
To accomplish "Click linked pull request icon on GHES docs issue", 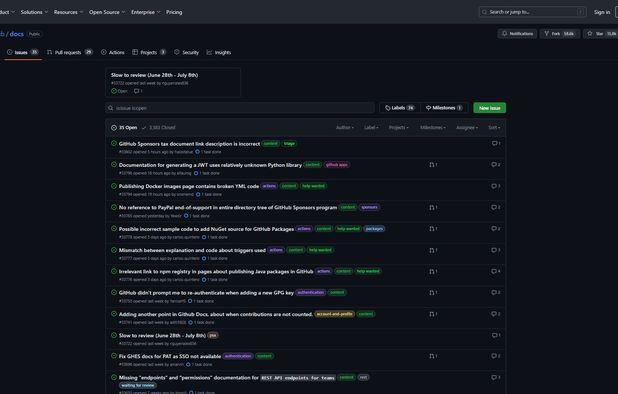I will click(x=433, y=356).
